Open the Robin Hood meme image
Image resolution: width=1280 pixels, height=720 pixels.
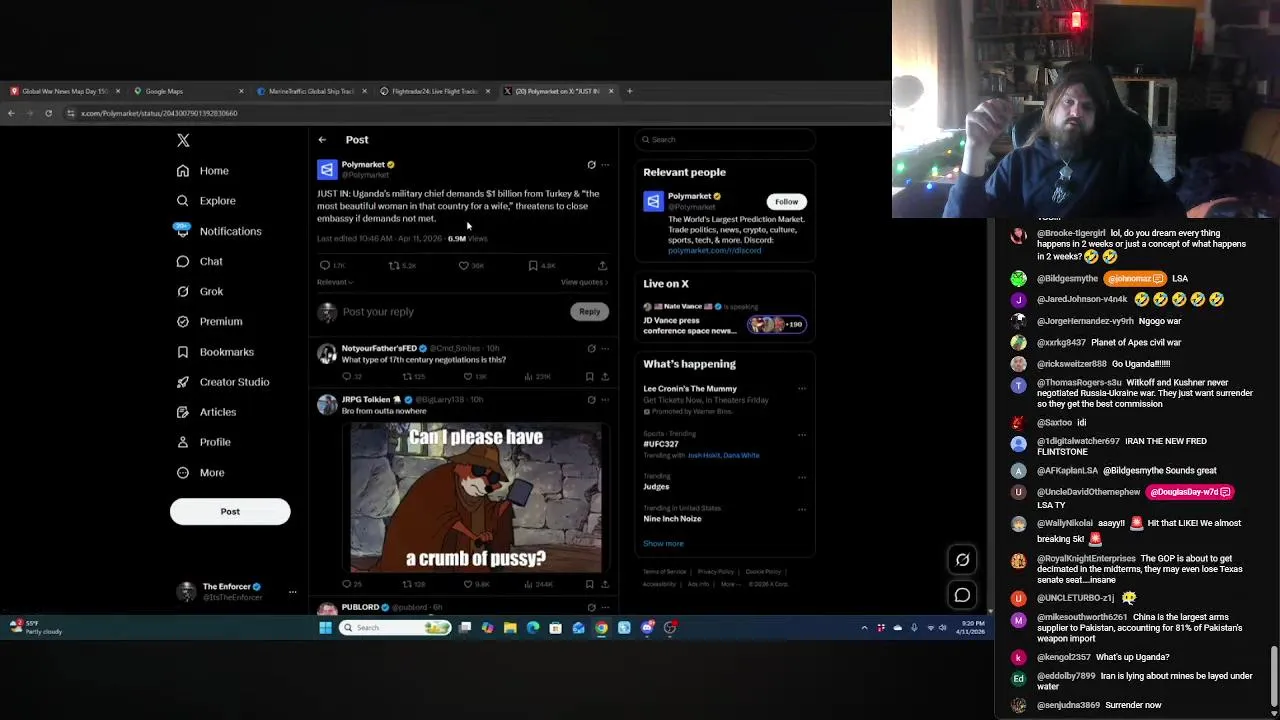tap(476, 497)
